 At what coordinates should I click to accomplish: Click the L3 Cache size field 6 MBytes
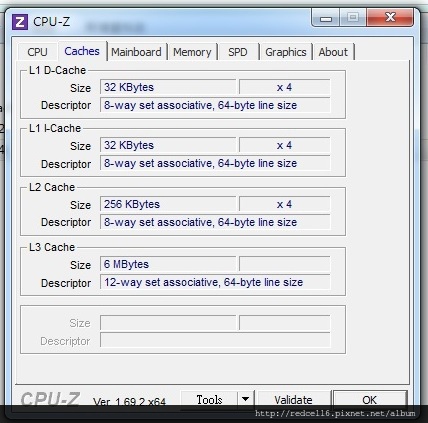(x=168, y=264)
